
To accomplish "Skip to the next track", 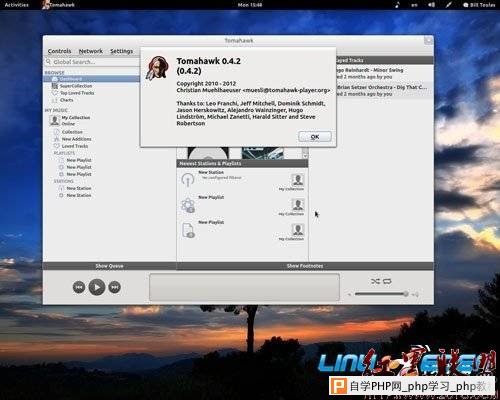I will [x=115, y=287].
